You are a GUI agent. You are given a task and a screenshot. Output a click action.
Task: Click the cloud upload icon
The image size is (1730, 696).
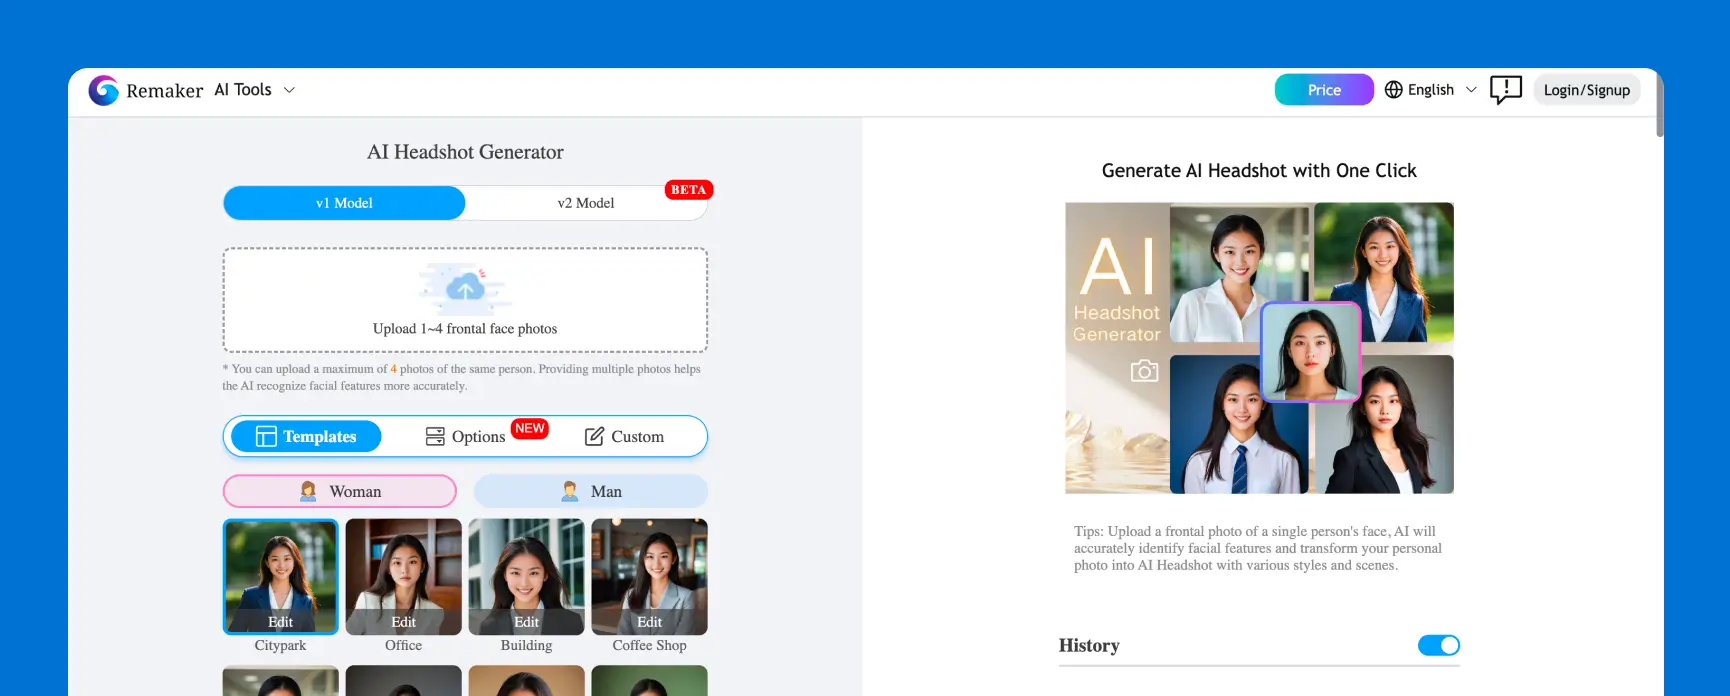click(465, 288)
